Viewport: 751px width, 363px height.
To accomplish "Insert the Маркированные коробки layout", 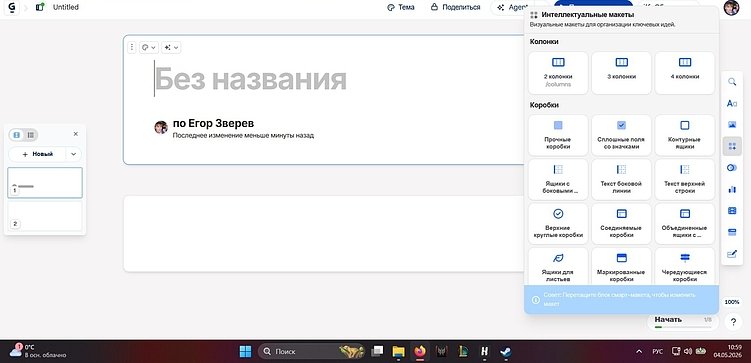I will pyautogui.click(x=621, y=266).
